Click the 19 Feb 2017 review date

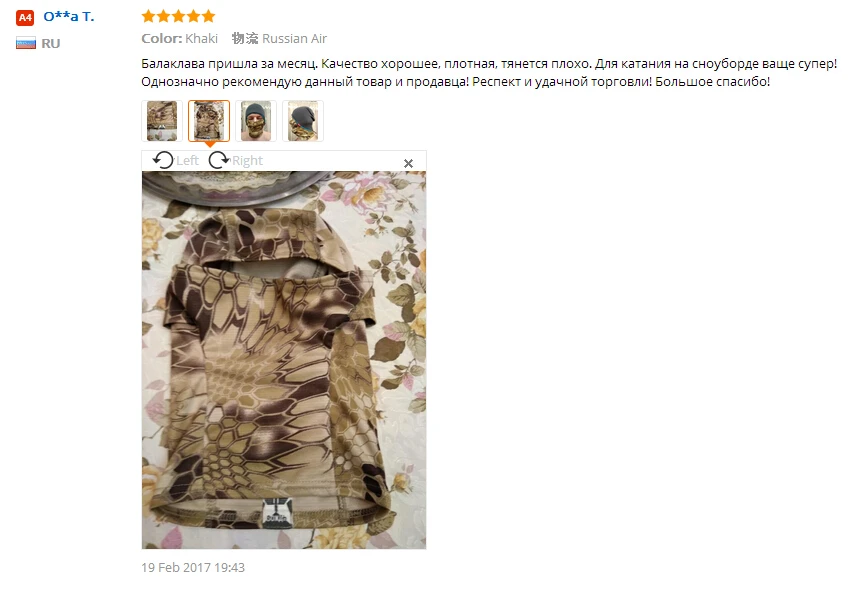[x=193, y=567]
